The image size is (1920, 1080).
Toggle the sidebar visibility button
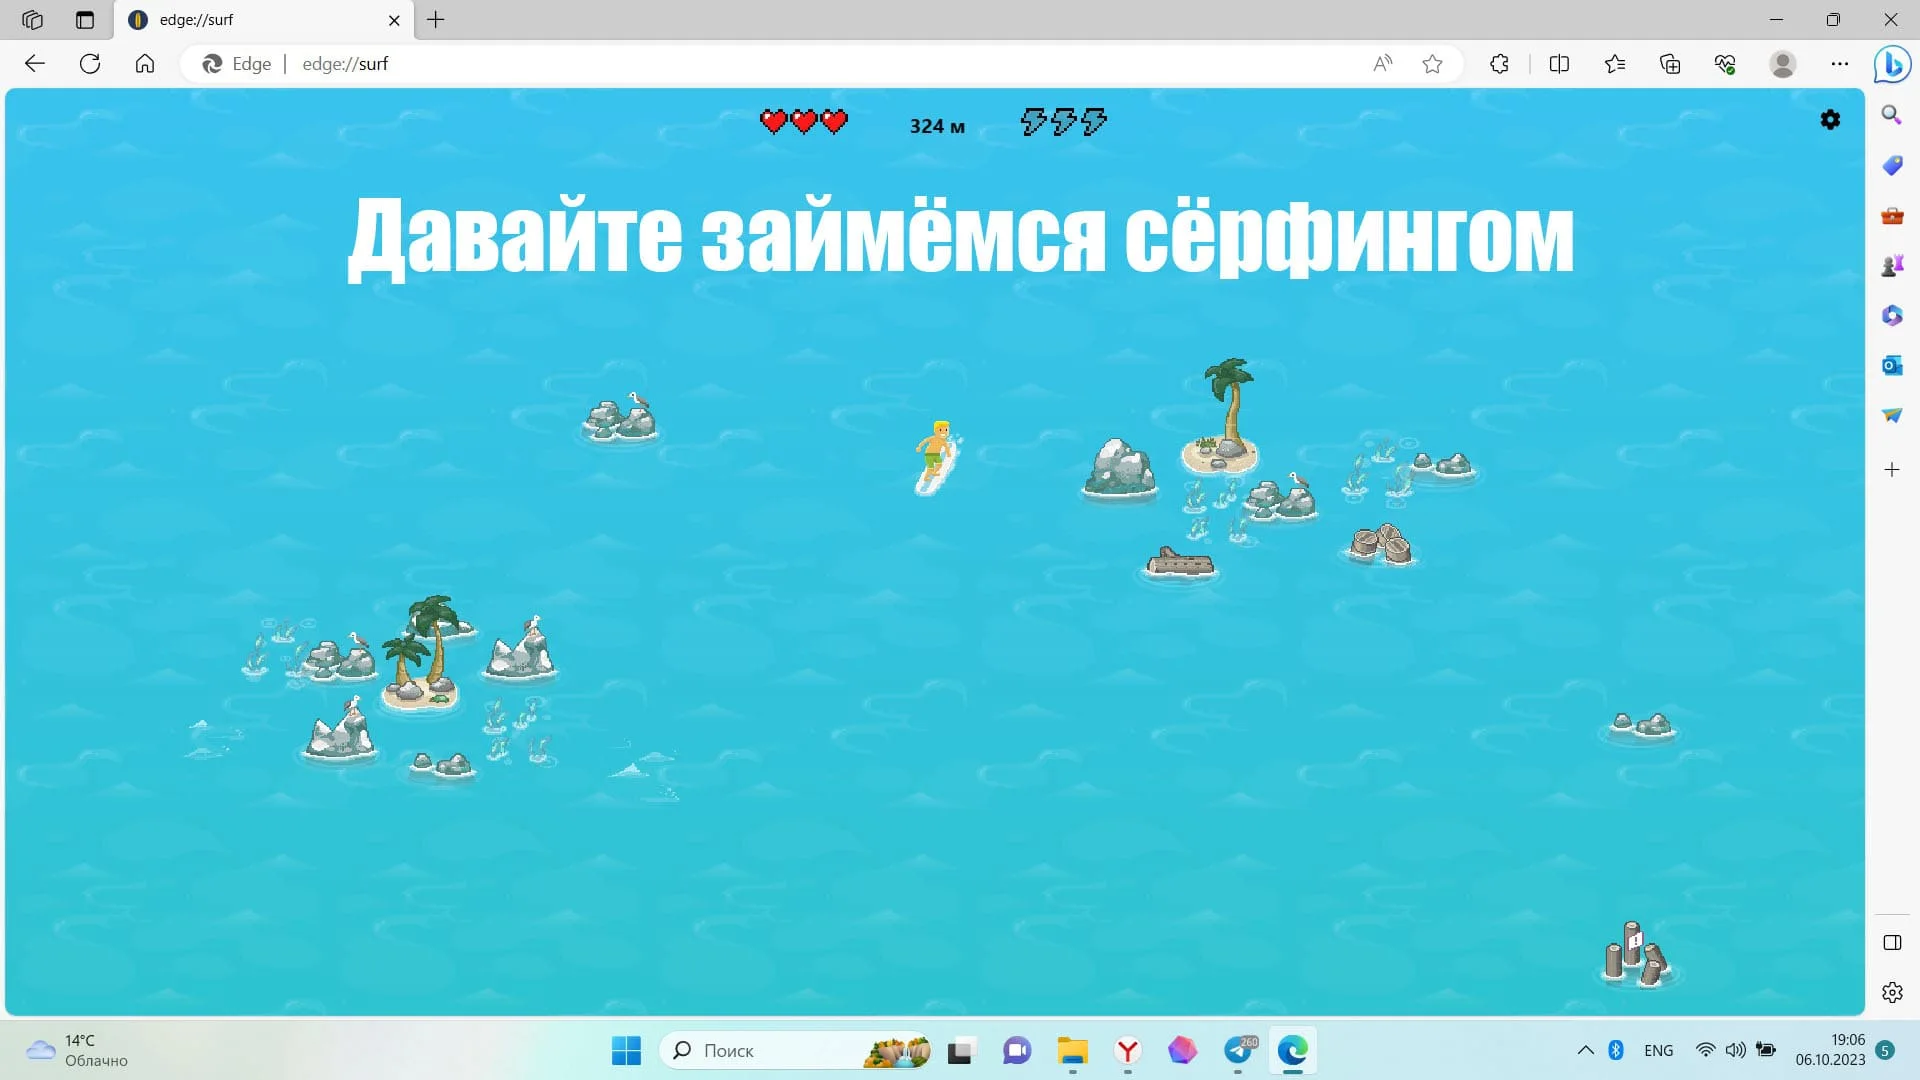point(1892,942)
